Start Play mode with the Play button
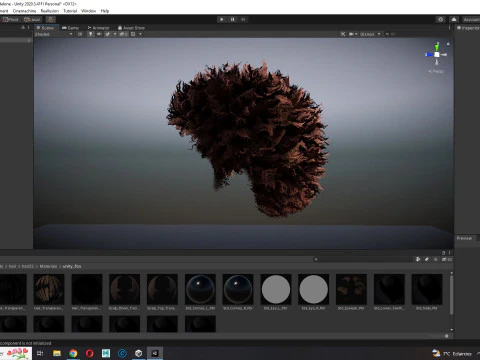 point(222,19)
